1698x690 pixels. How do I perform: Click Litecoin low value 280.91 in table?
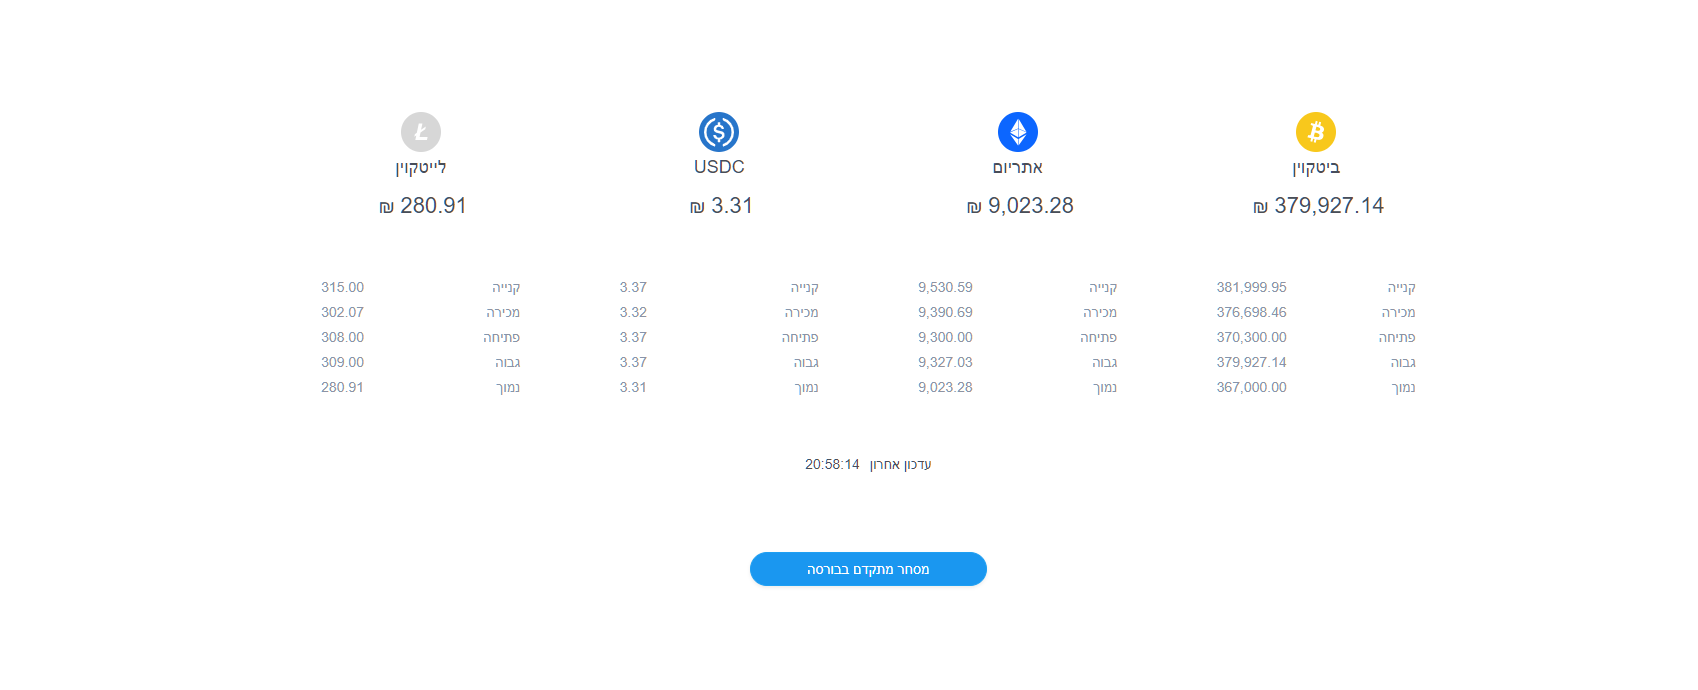click(342, 387)
